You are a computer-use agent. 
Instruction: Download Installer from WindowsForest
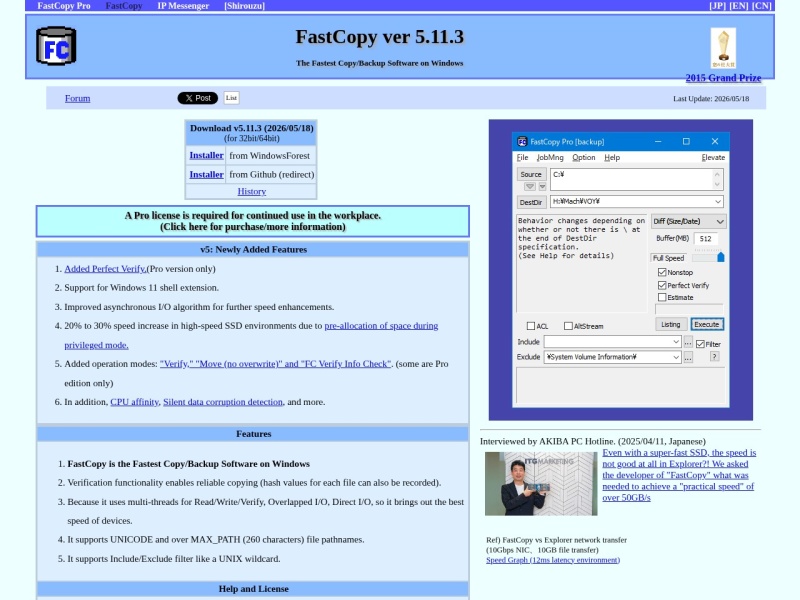[206, 155]
